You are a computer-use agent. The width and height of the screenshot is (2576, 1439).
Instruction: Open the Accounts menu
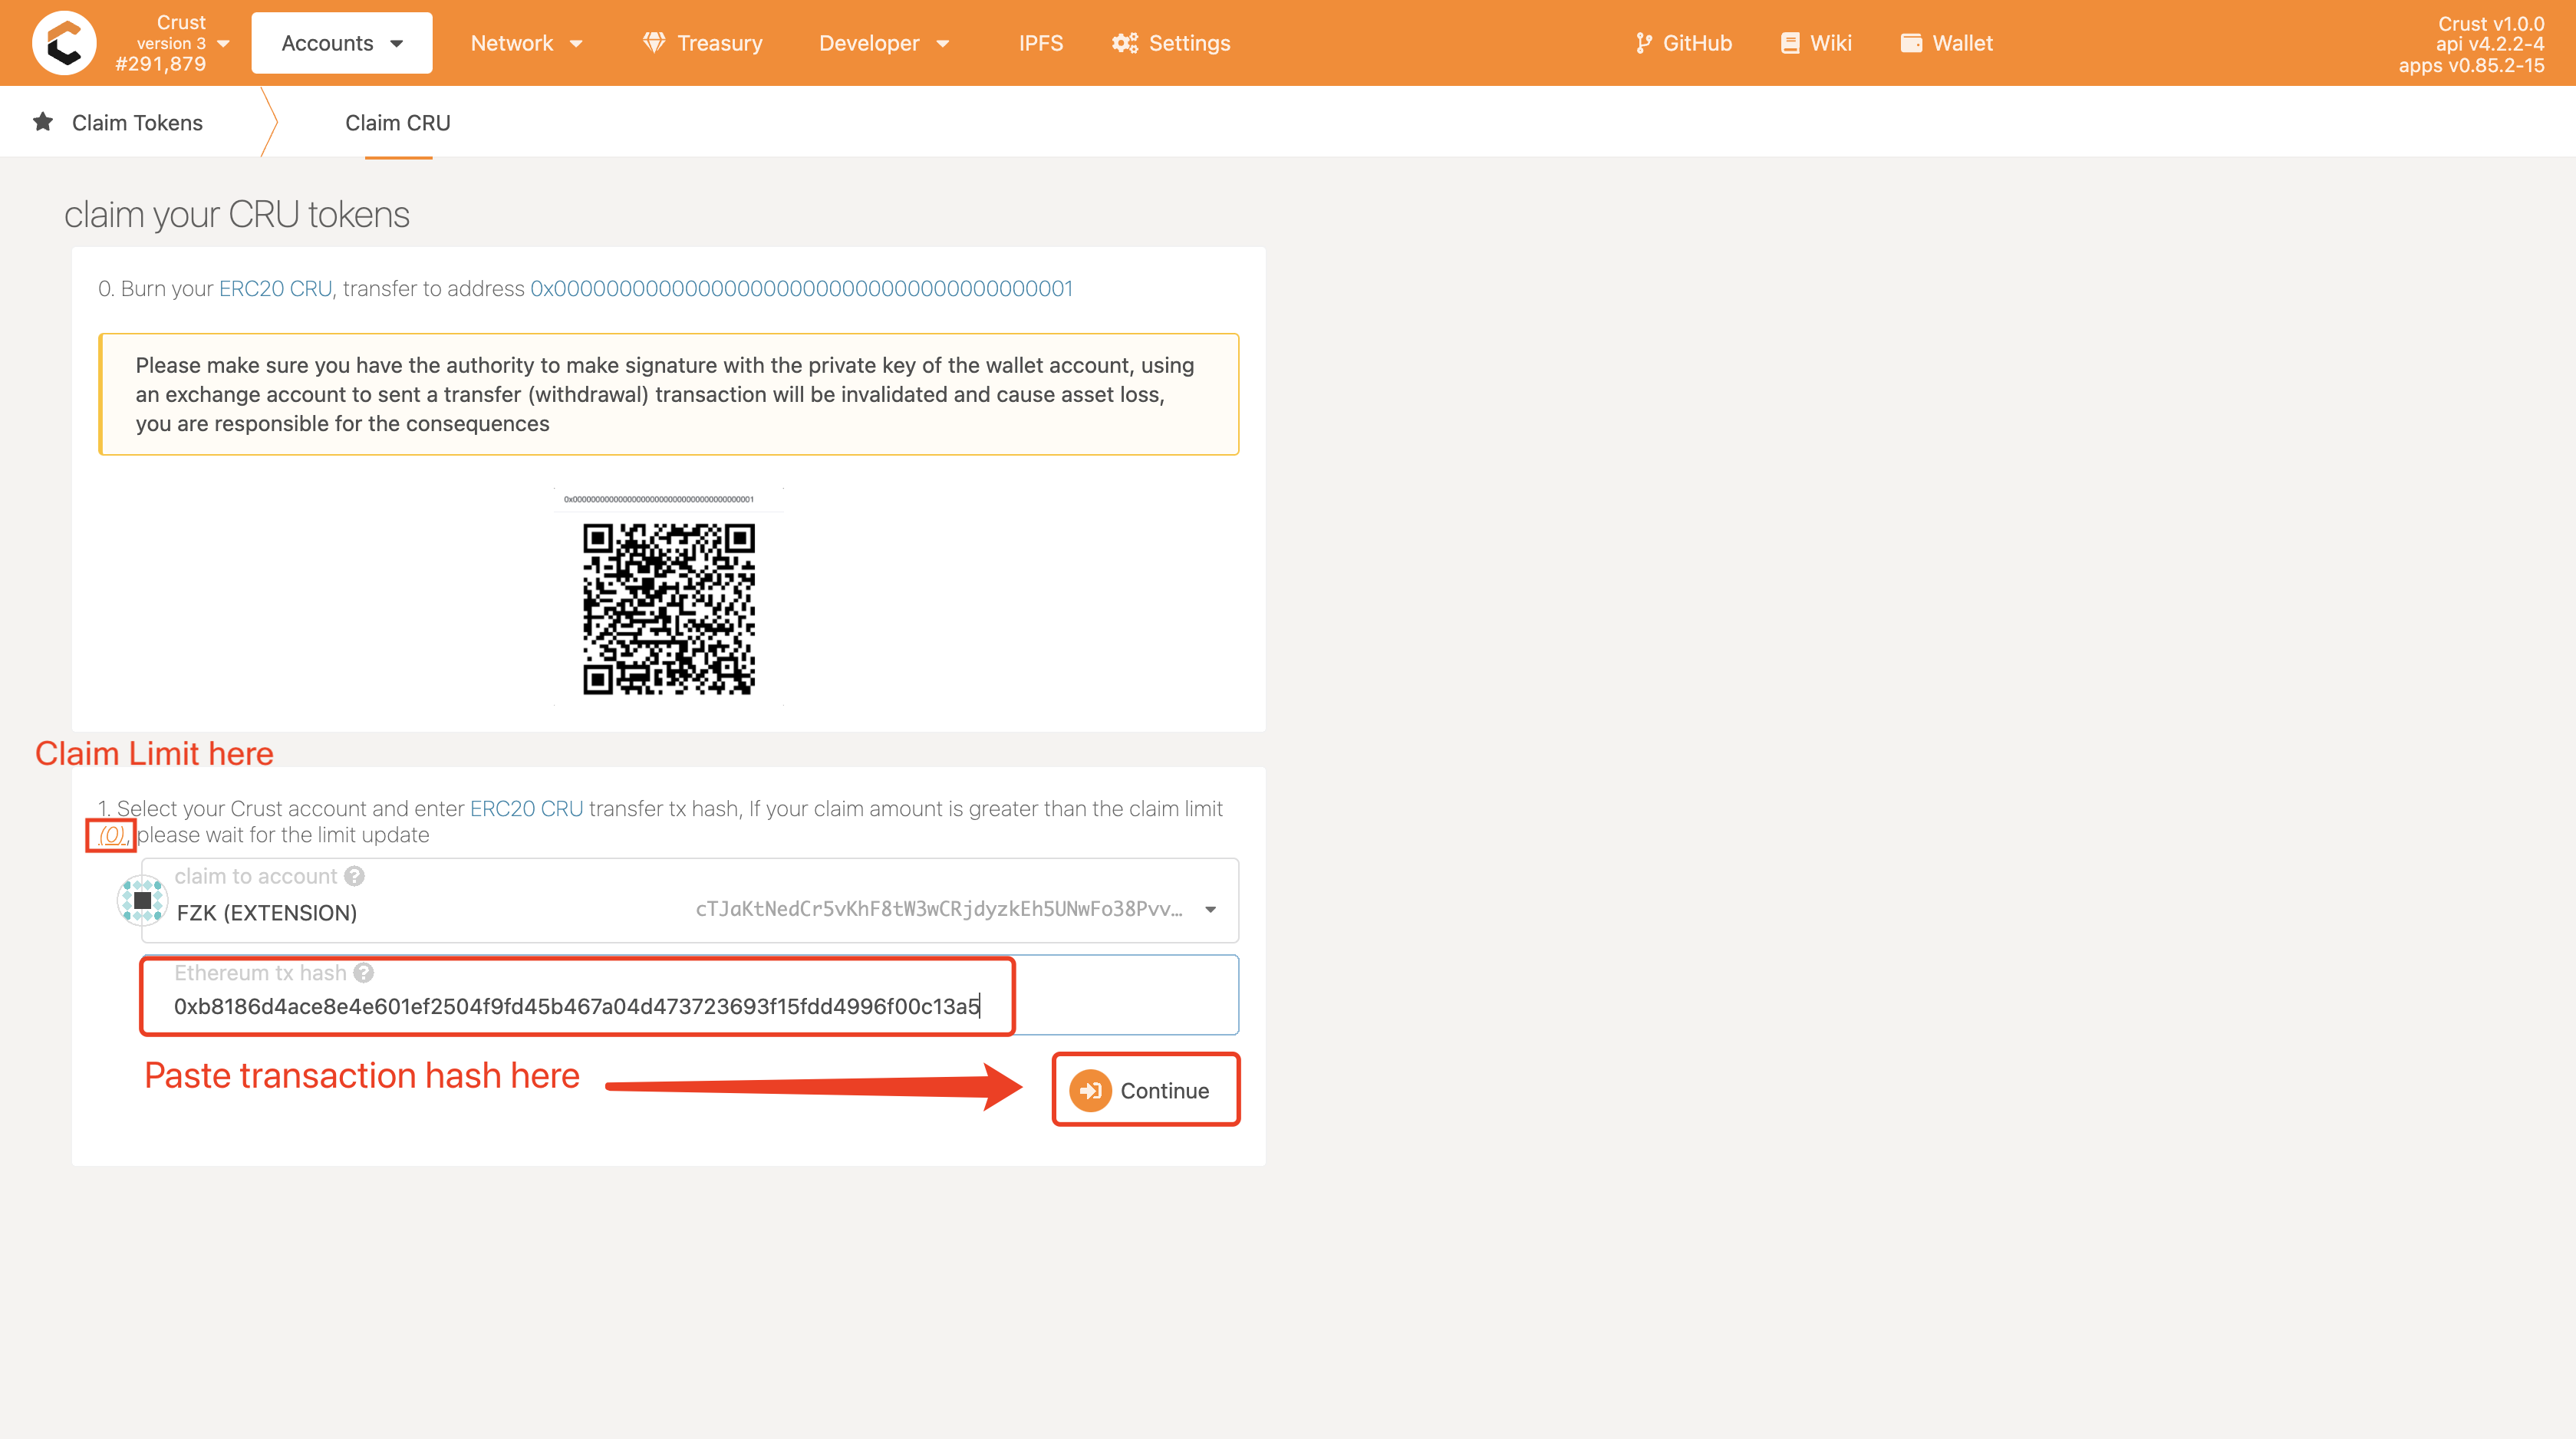tap(341, 43)
